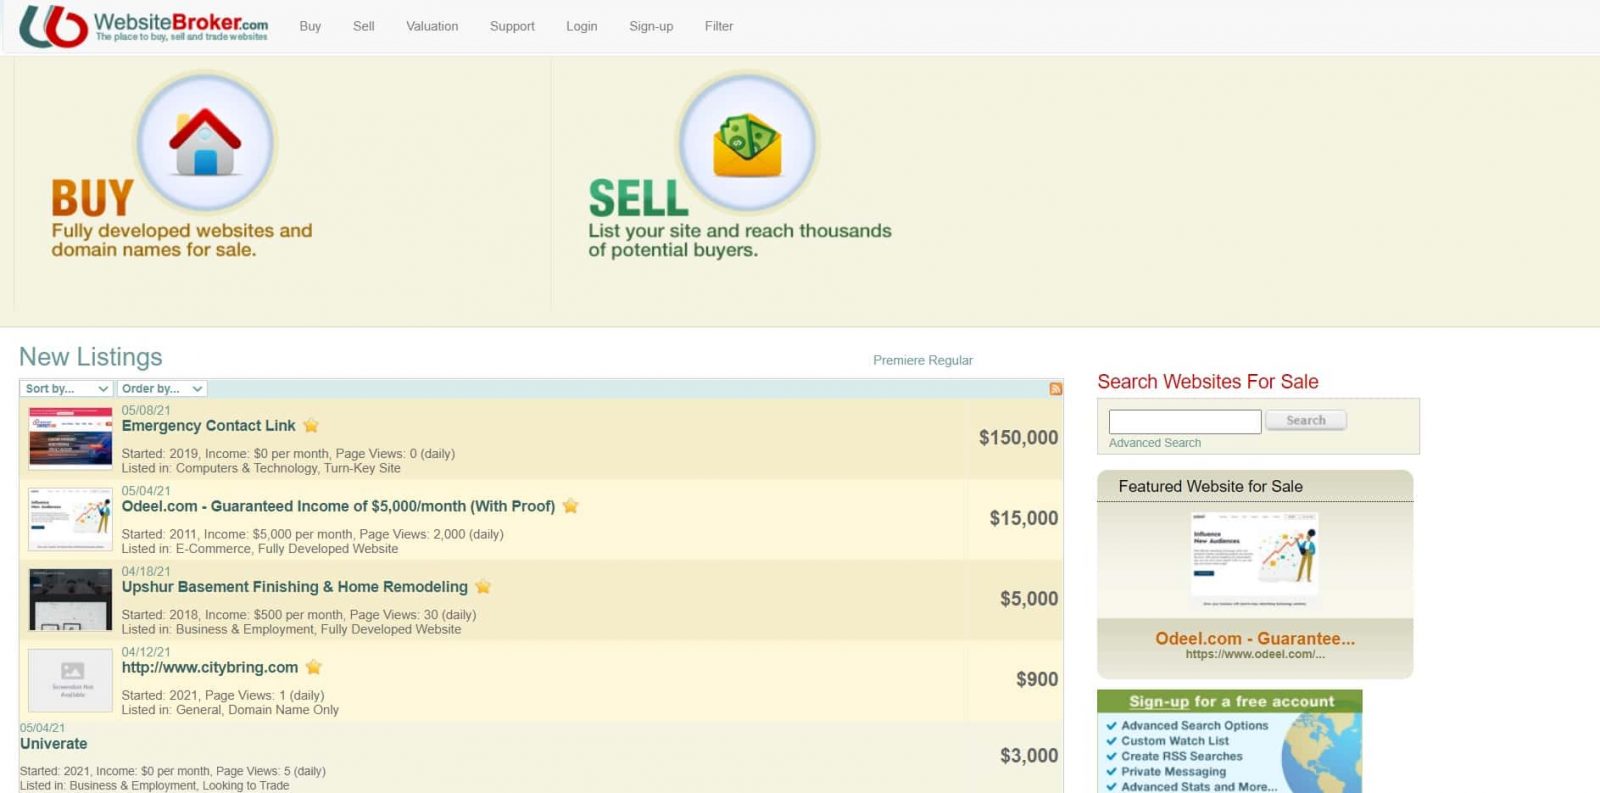
Task: Click the $900 price
Action: [x=1037, y=679]
